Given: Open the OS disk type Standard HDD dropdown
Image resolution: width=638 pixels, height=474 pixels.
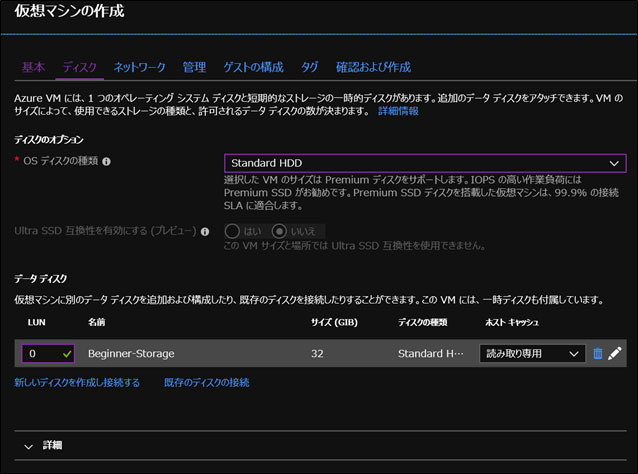Looking at the screenshot, I should [x=424, y=163].
